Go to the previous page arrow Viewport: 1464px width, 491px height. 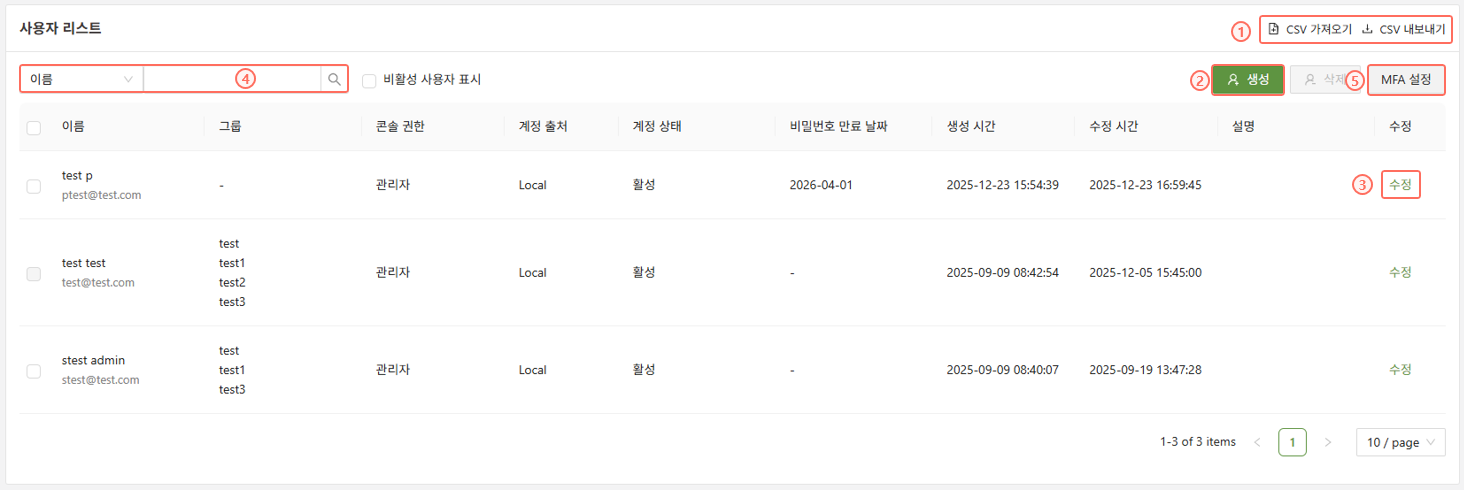[1257, 442]
